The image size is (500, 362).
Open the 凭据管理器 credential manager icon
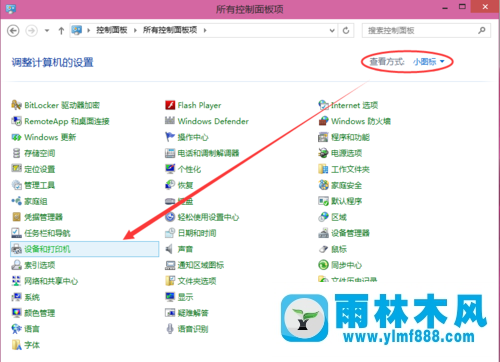click(16, 217)
